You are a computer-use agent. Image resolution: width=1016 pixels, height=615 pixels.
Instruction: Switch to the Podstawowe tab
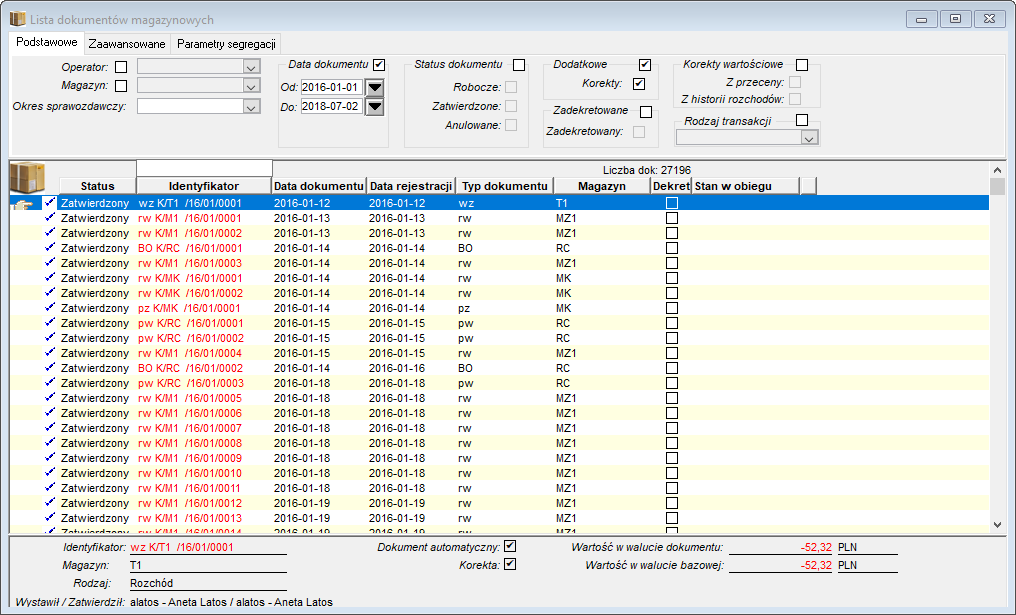click(47, 43)
